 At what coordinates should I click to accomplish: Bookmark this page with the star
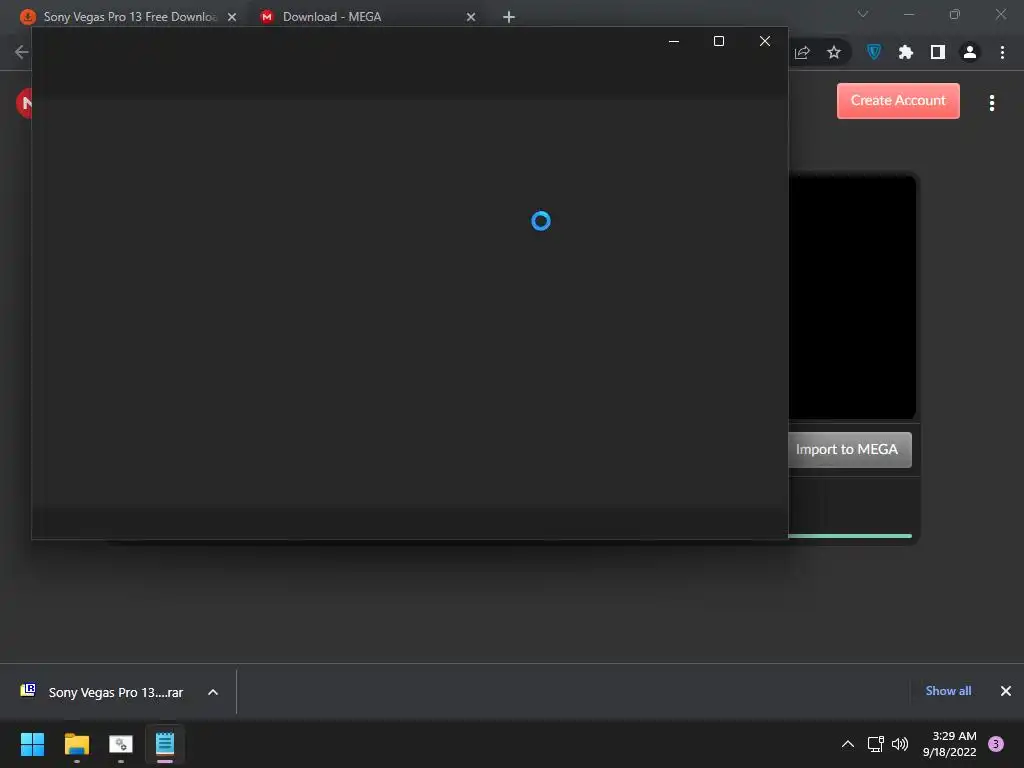(833, 52)
